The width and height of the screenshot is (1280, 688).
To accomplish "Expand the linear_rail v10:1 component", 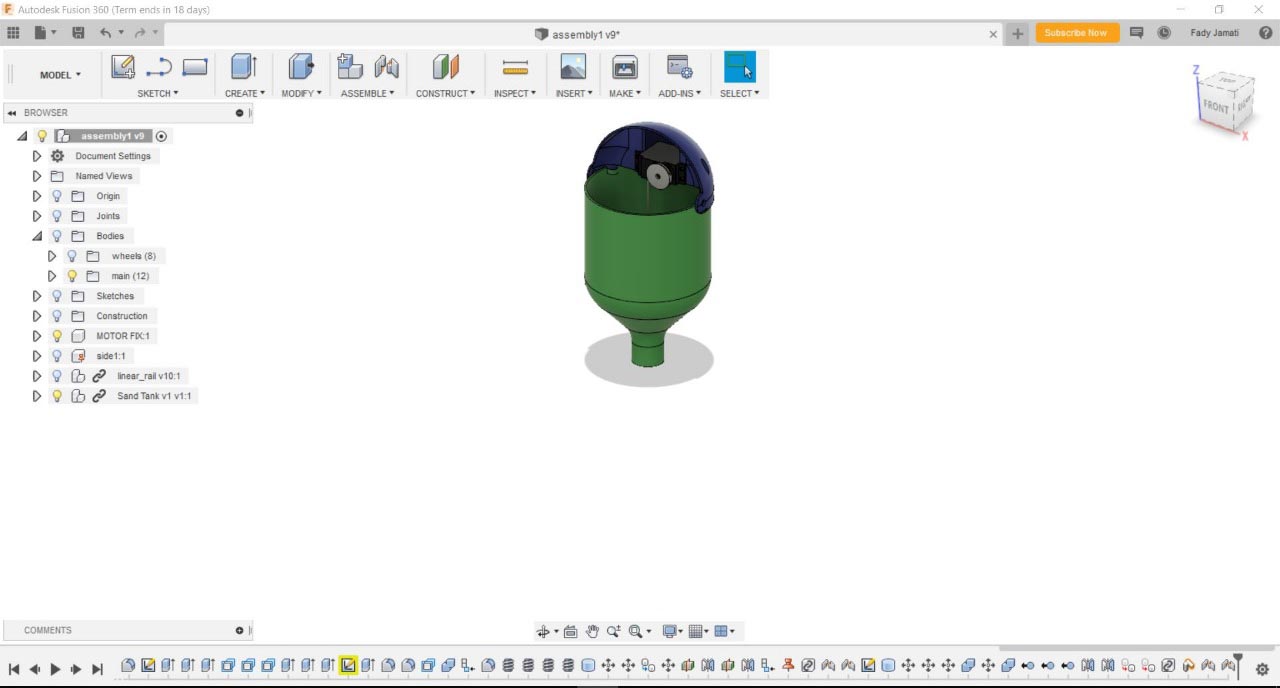I will pyautogui.click(x=37, y=376).
